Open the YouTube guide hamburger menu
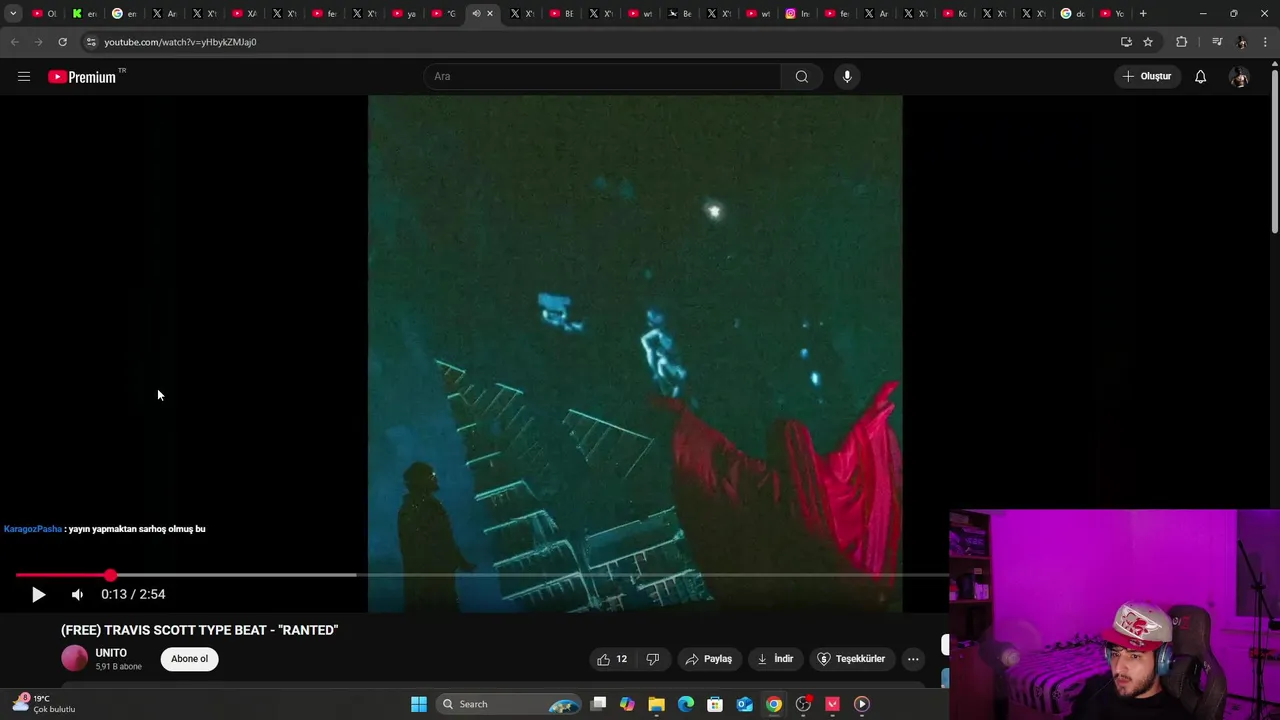This screenshot has height=720, width=1280. [24, 77]
